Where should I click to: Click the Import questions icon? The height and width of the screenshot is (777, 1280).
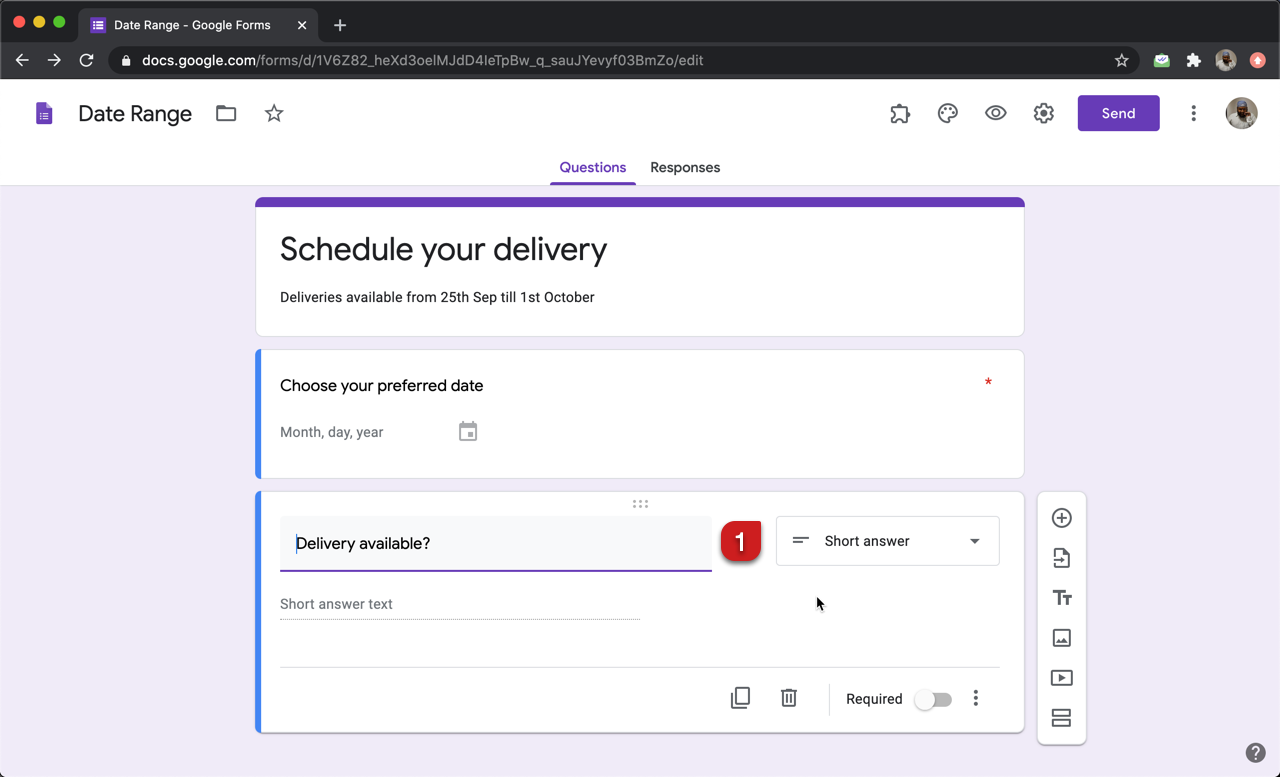point(1062,558)
